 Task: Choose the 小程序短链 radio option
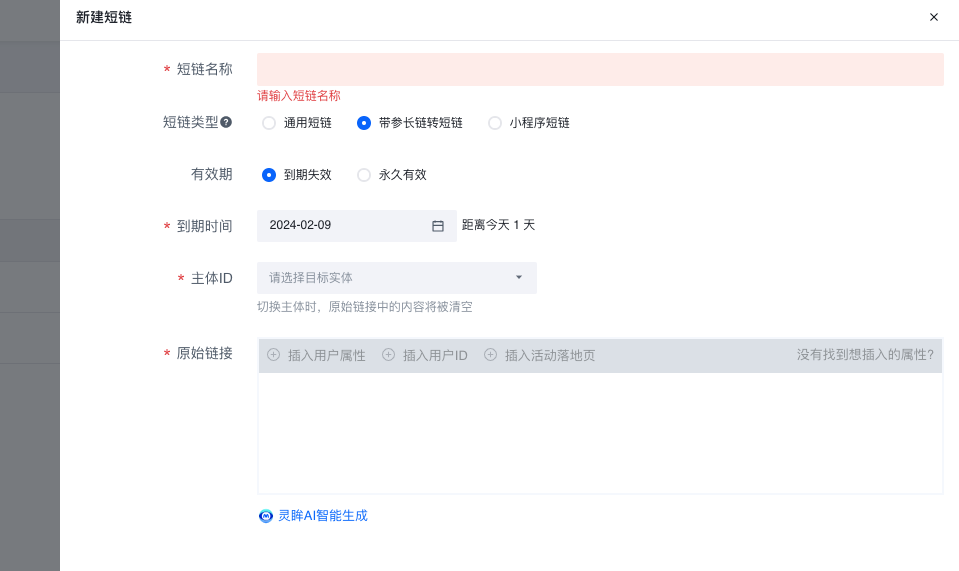point(495,123)
